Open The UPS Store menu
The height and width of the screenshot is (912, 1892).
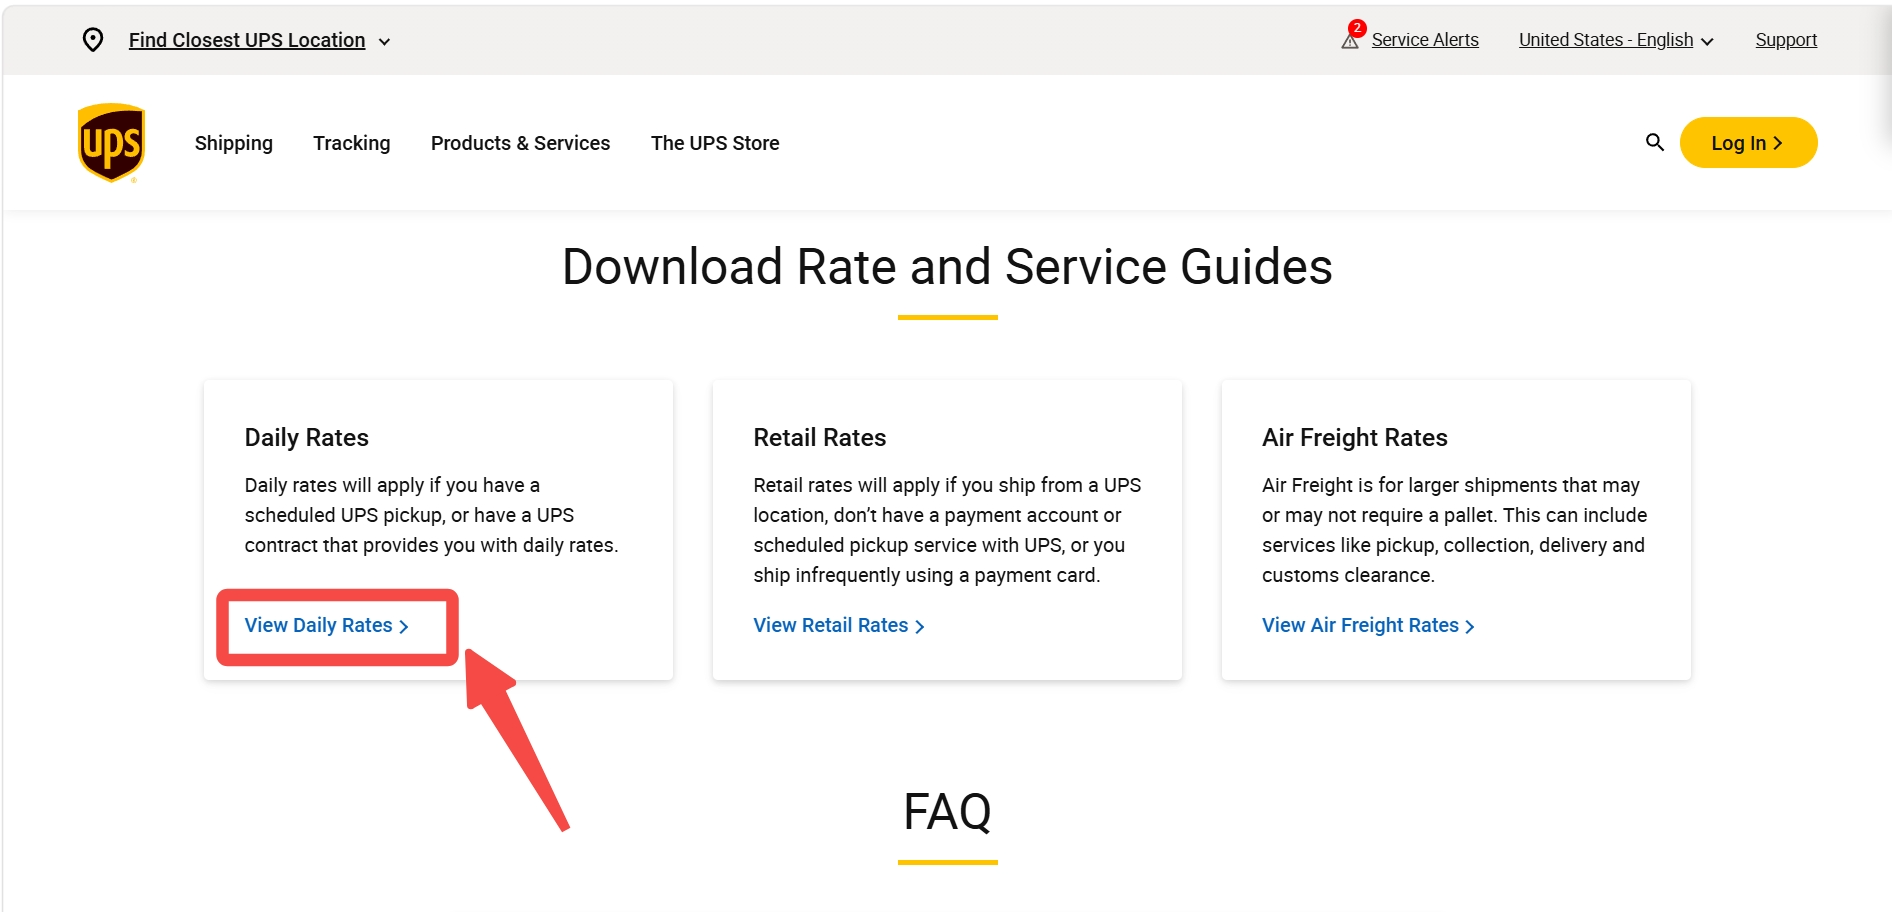[715, 143]
